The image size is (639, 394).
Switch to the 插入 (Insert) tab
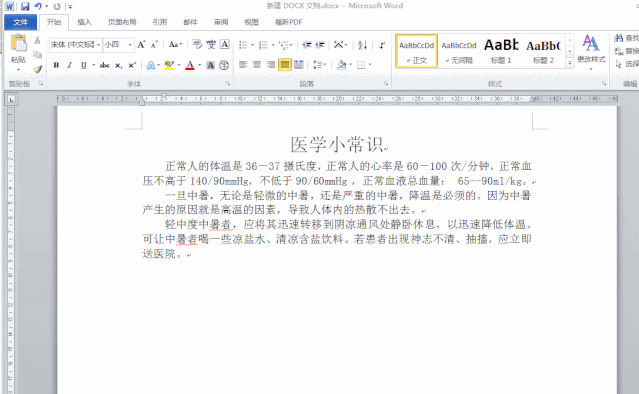tap(84, 22)
